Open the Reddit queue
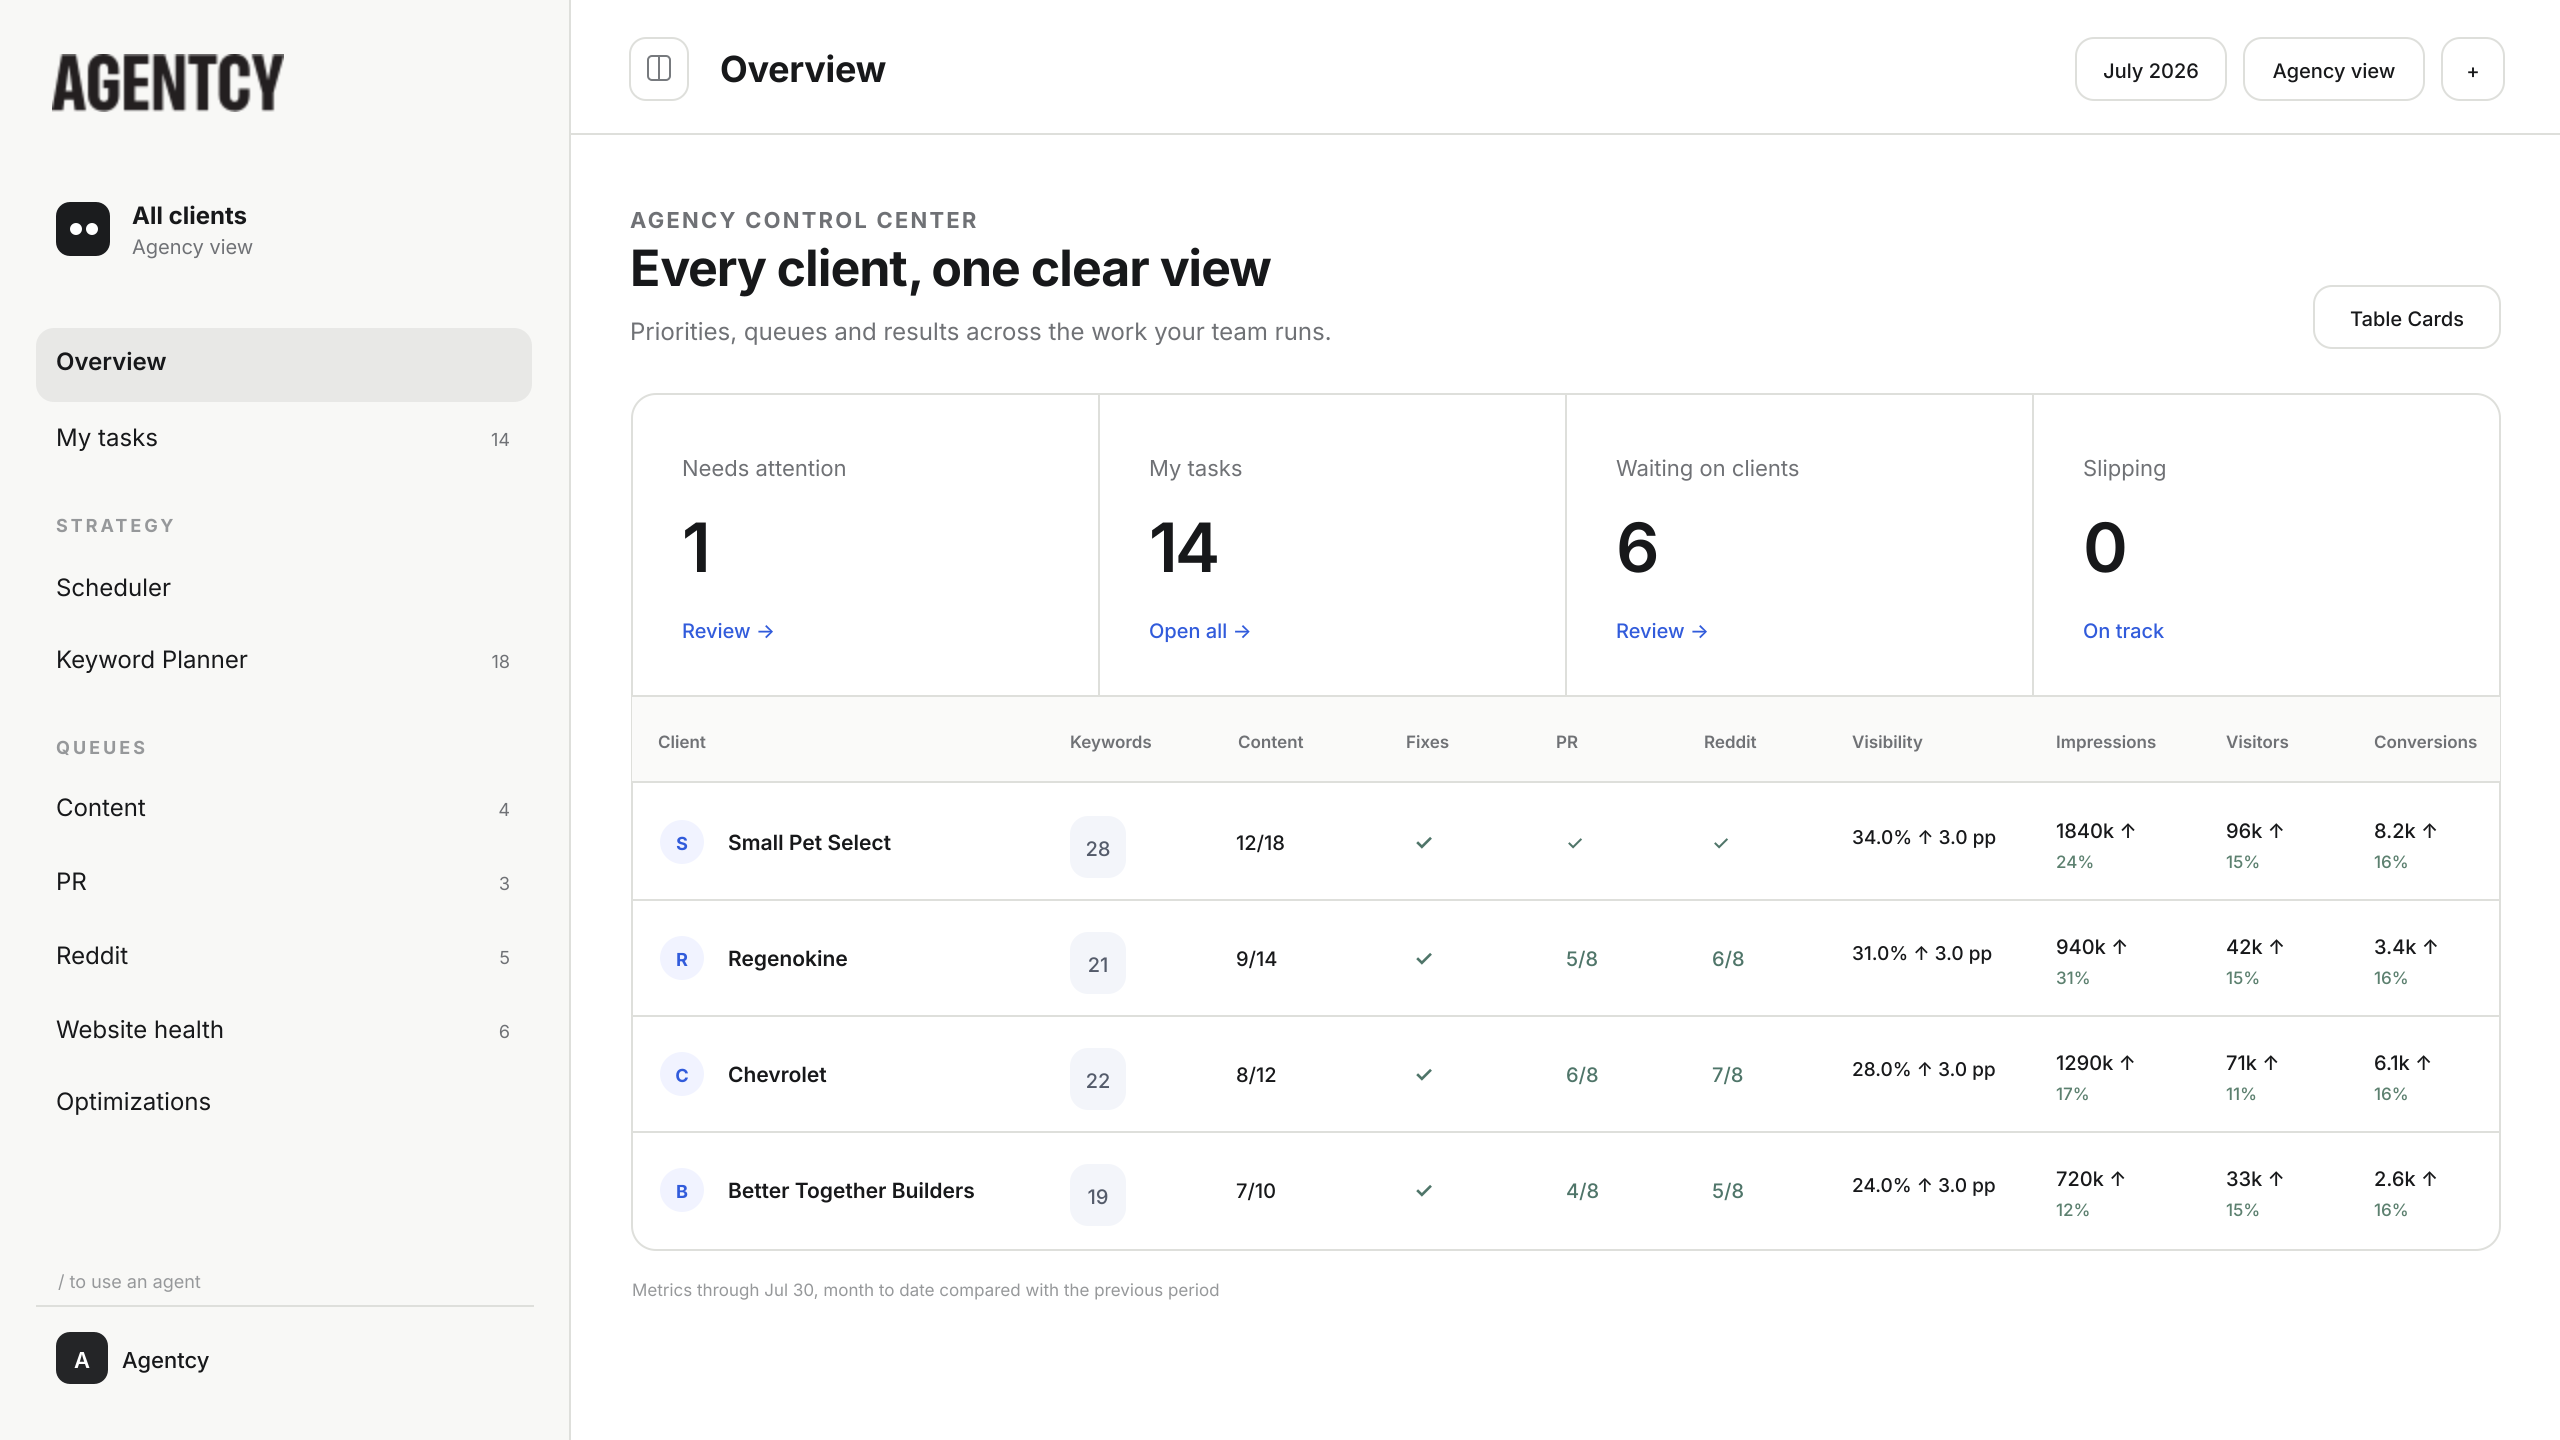The width and height of the screenshot is (2560, 1440). (x=284, y=956)
